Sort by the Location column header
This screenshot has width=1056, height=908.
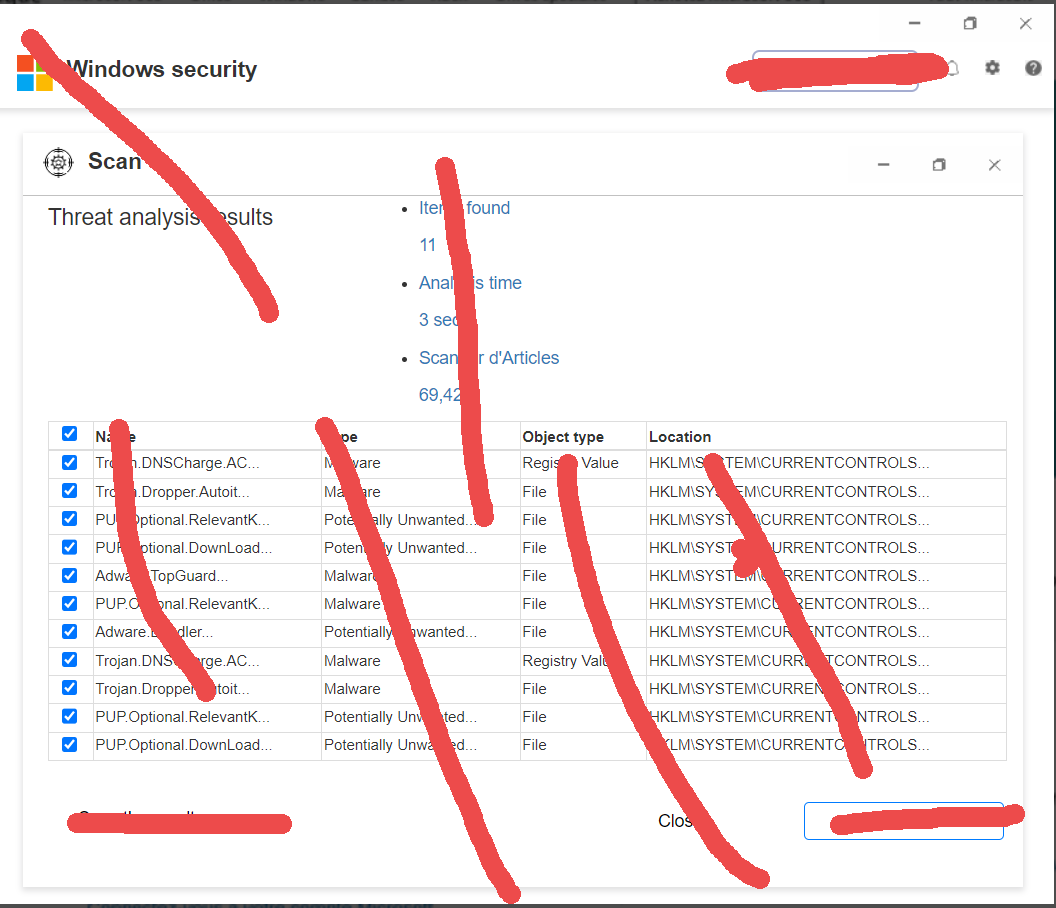point(680,436)
